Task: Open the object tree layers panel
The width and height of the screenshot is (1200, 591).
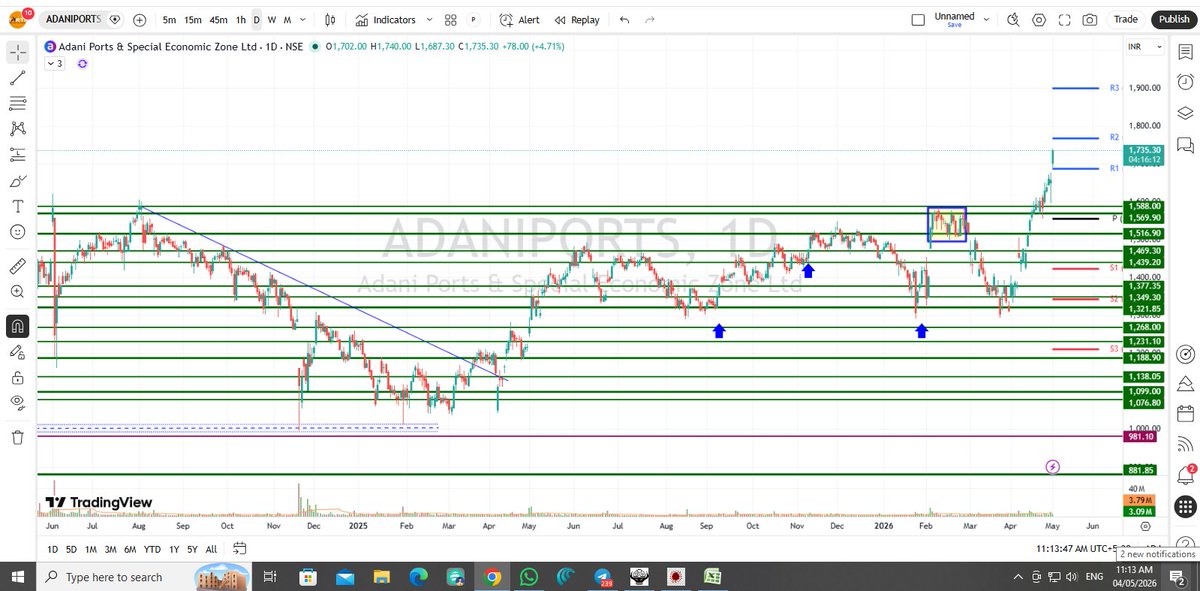Action: point(1185,113)
